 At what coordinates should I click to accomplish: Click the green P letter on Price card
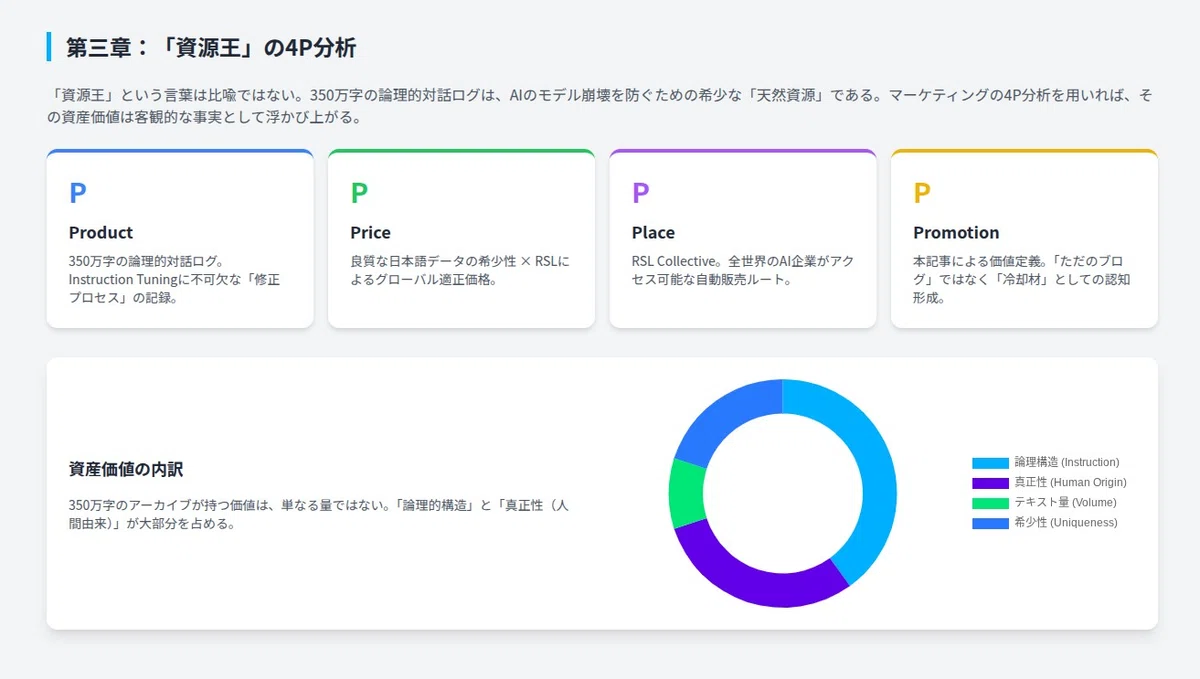click(x=359, y=193)
